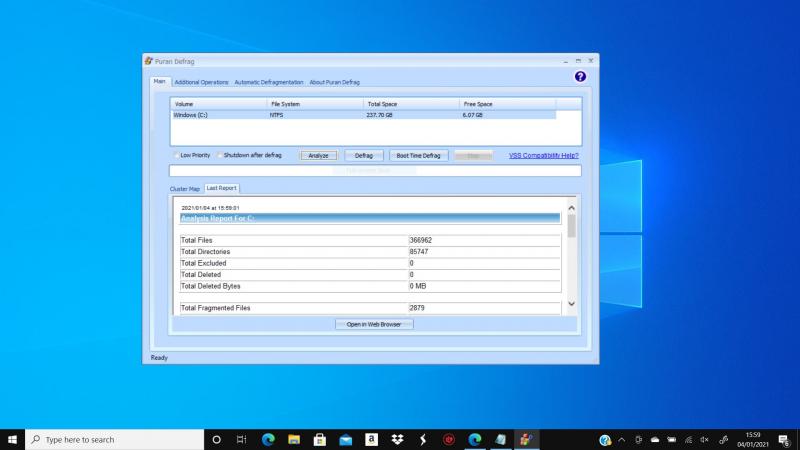800x450 pixels.
Task: Click Open in Web Browser button
Action: [x=374, y=324]
